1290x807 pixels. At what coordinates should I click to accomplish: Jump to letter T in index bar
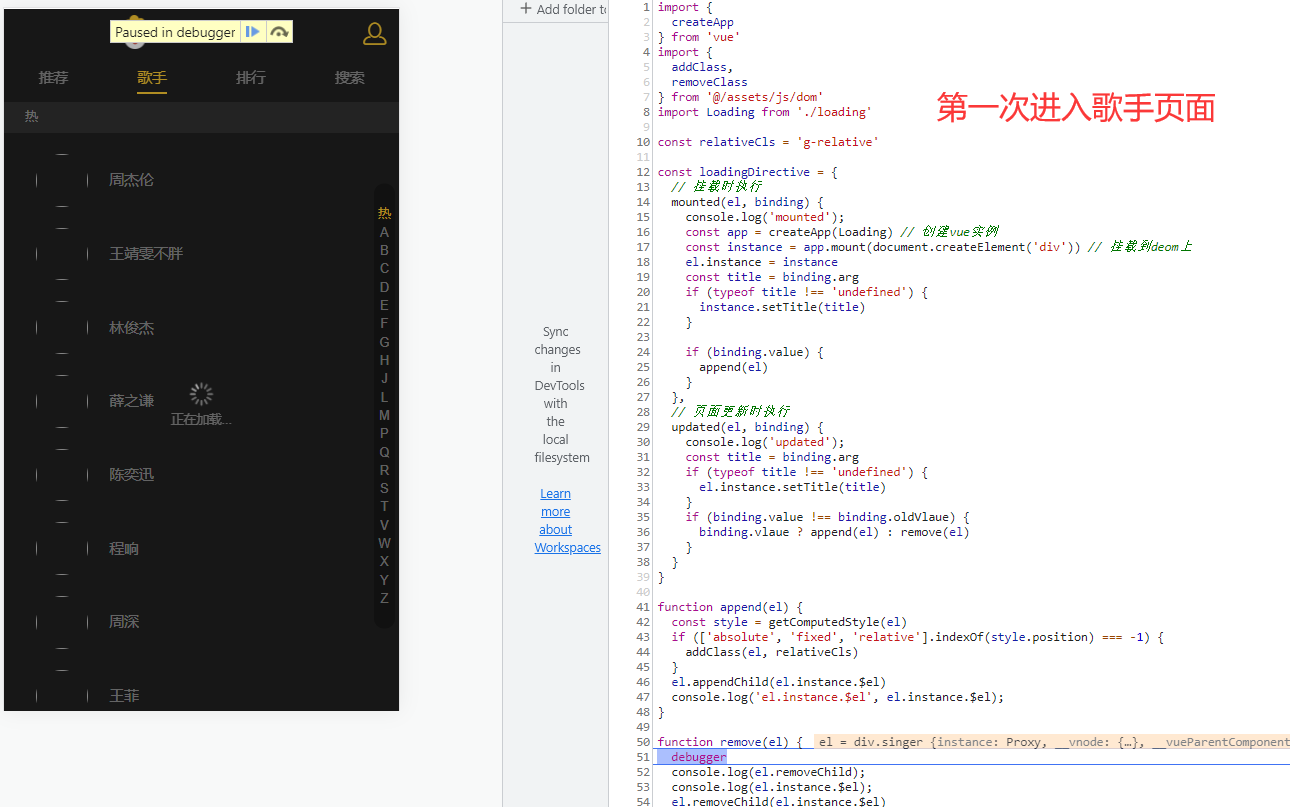point(384,506)
